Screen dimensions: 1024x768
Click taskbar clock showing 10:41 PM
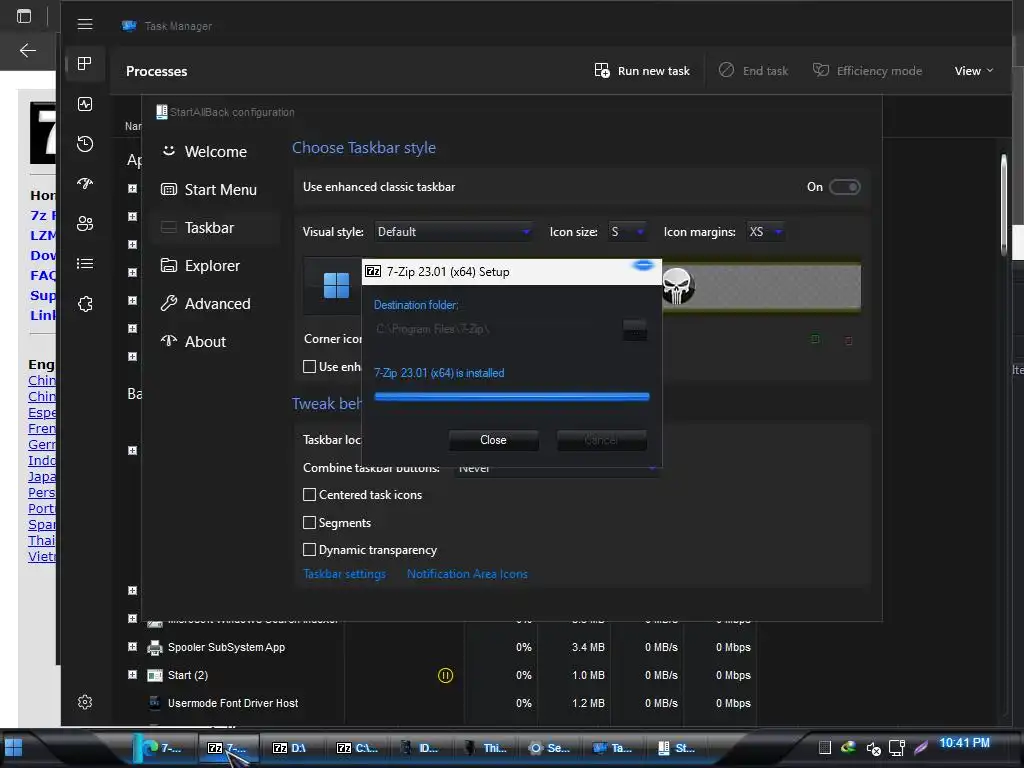click(964, 743)
